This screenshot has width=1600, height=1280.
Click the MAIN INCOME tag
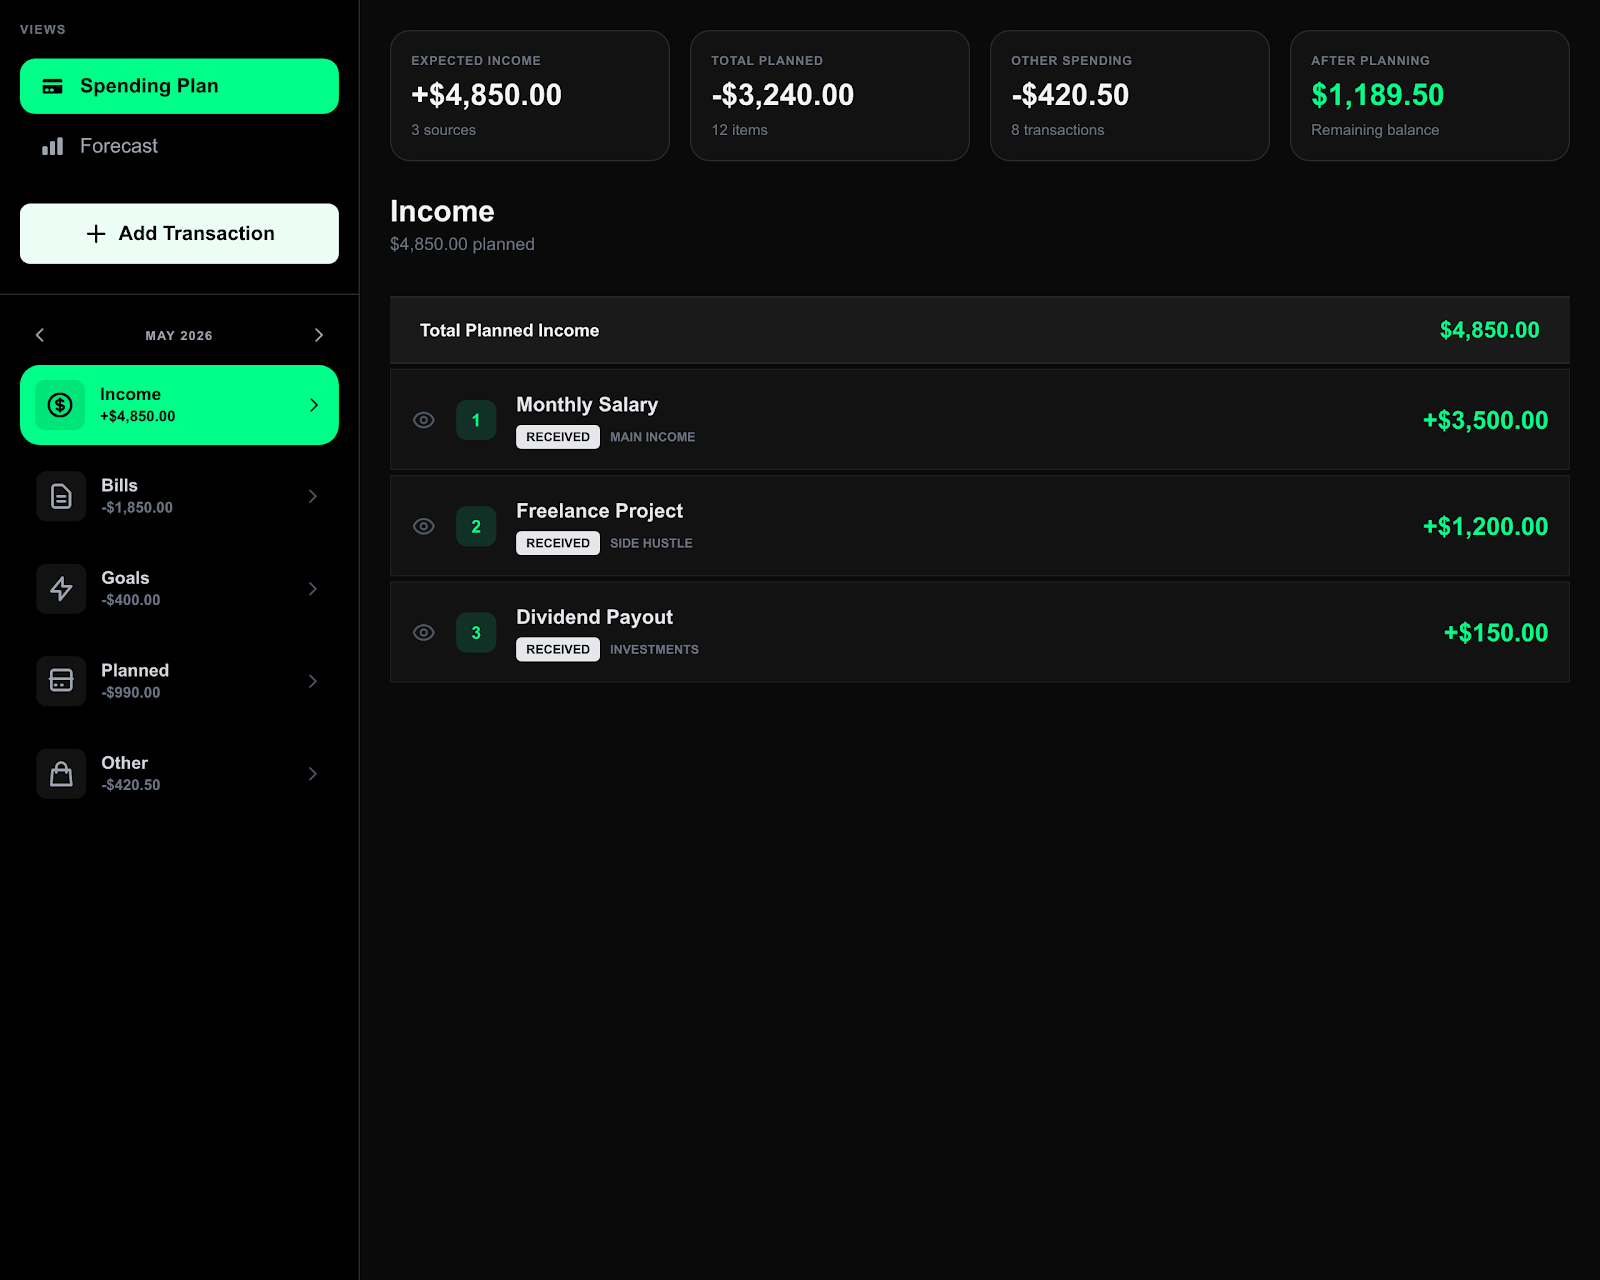click(x=652, y=437)
